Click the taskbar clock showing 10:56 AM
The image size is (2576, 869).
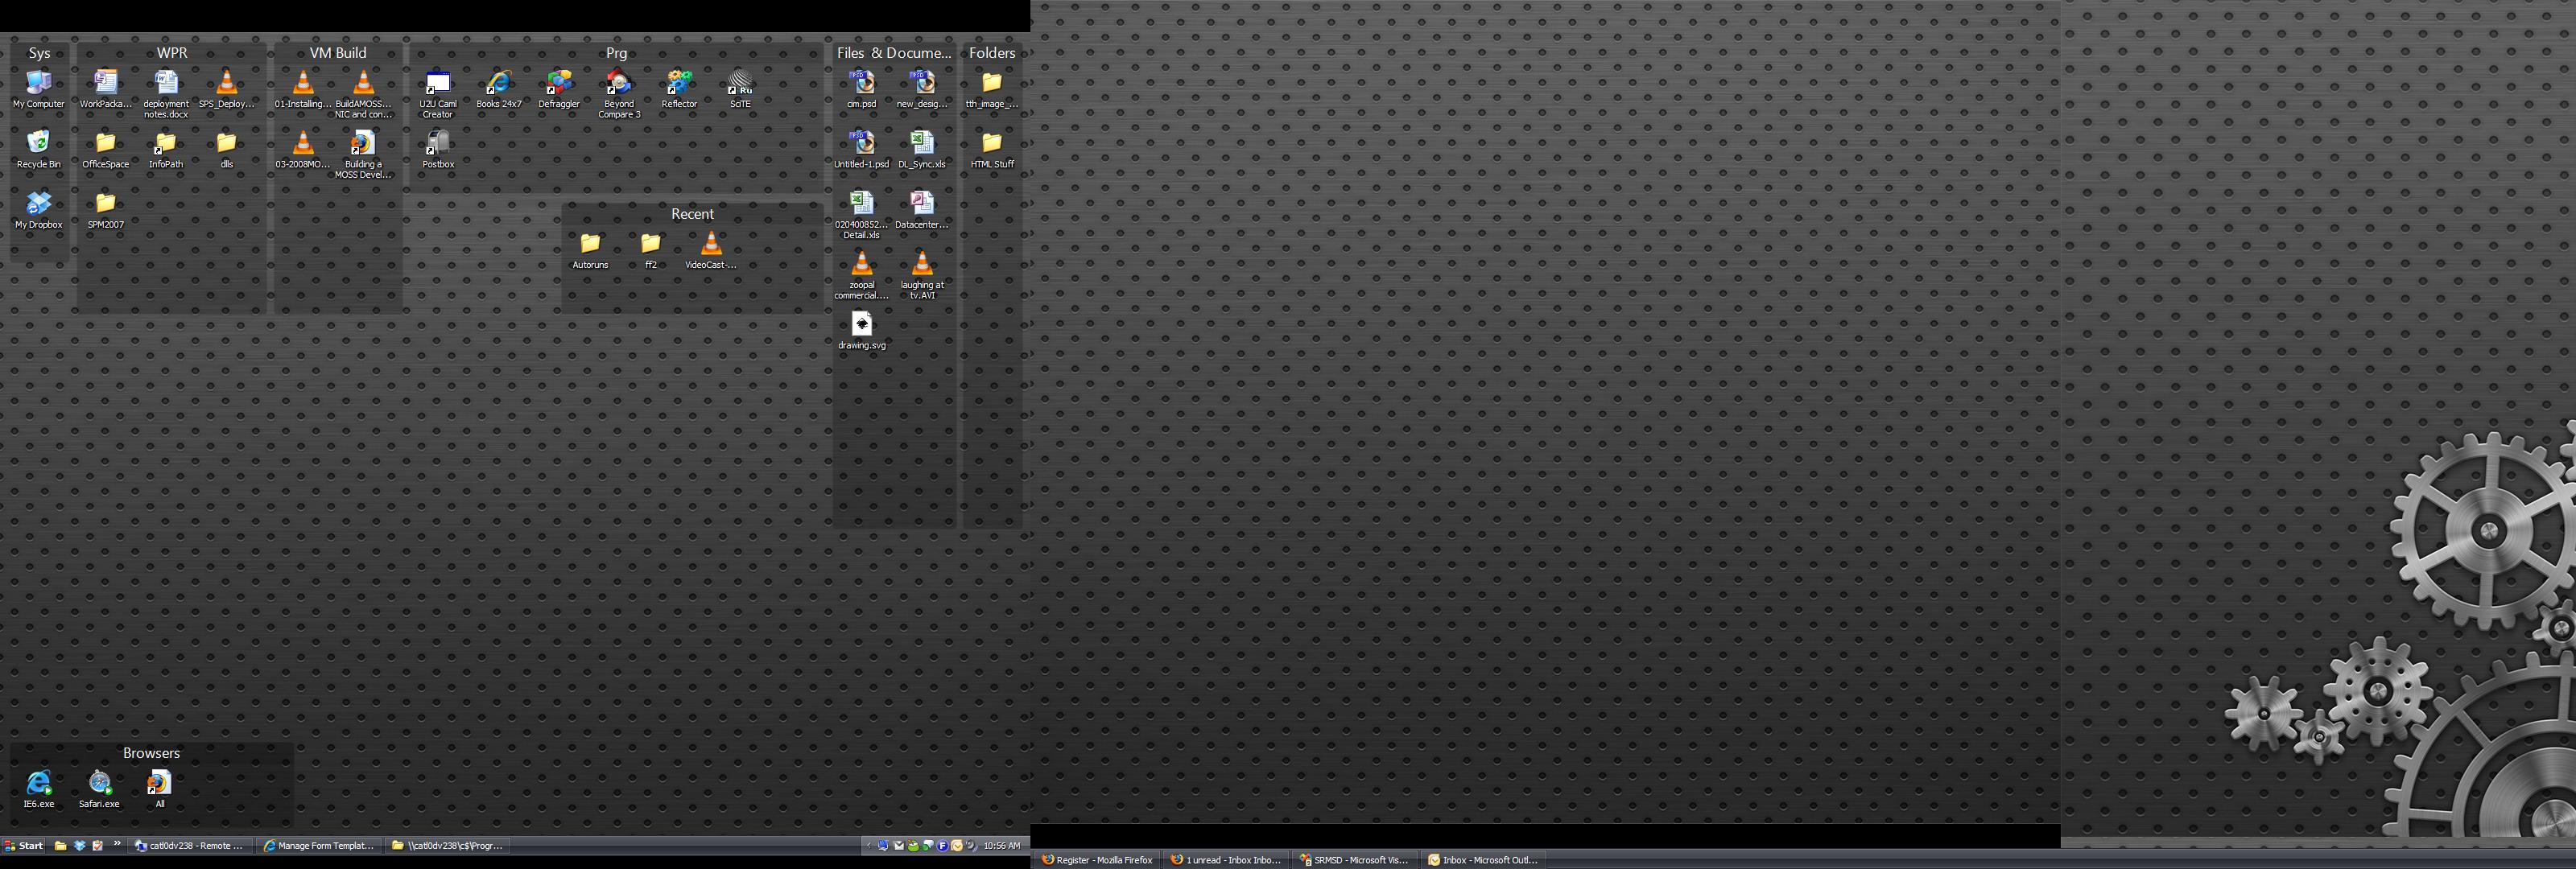click(x=1001, y=846)
